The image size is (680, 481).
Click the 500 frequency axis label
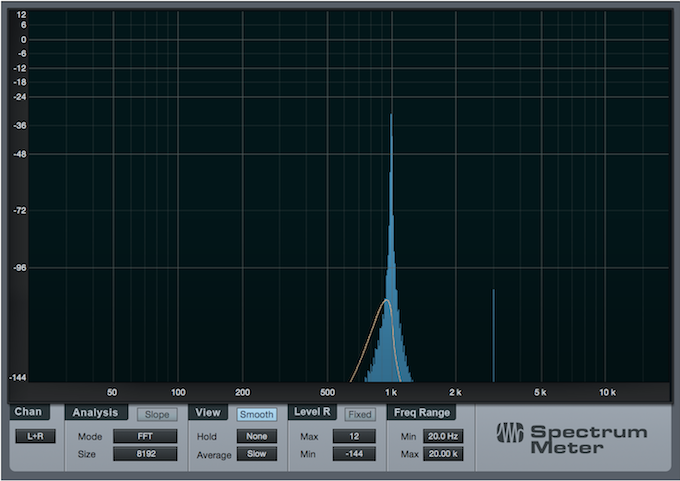[327, 393]
